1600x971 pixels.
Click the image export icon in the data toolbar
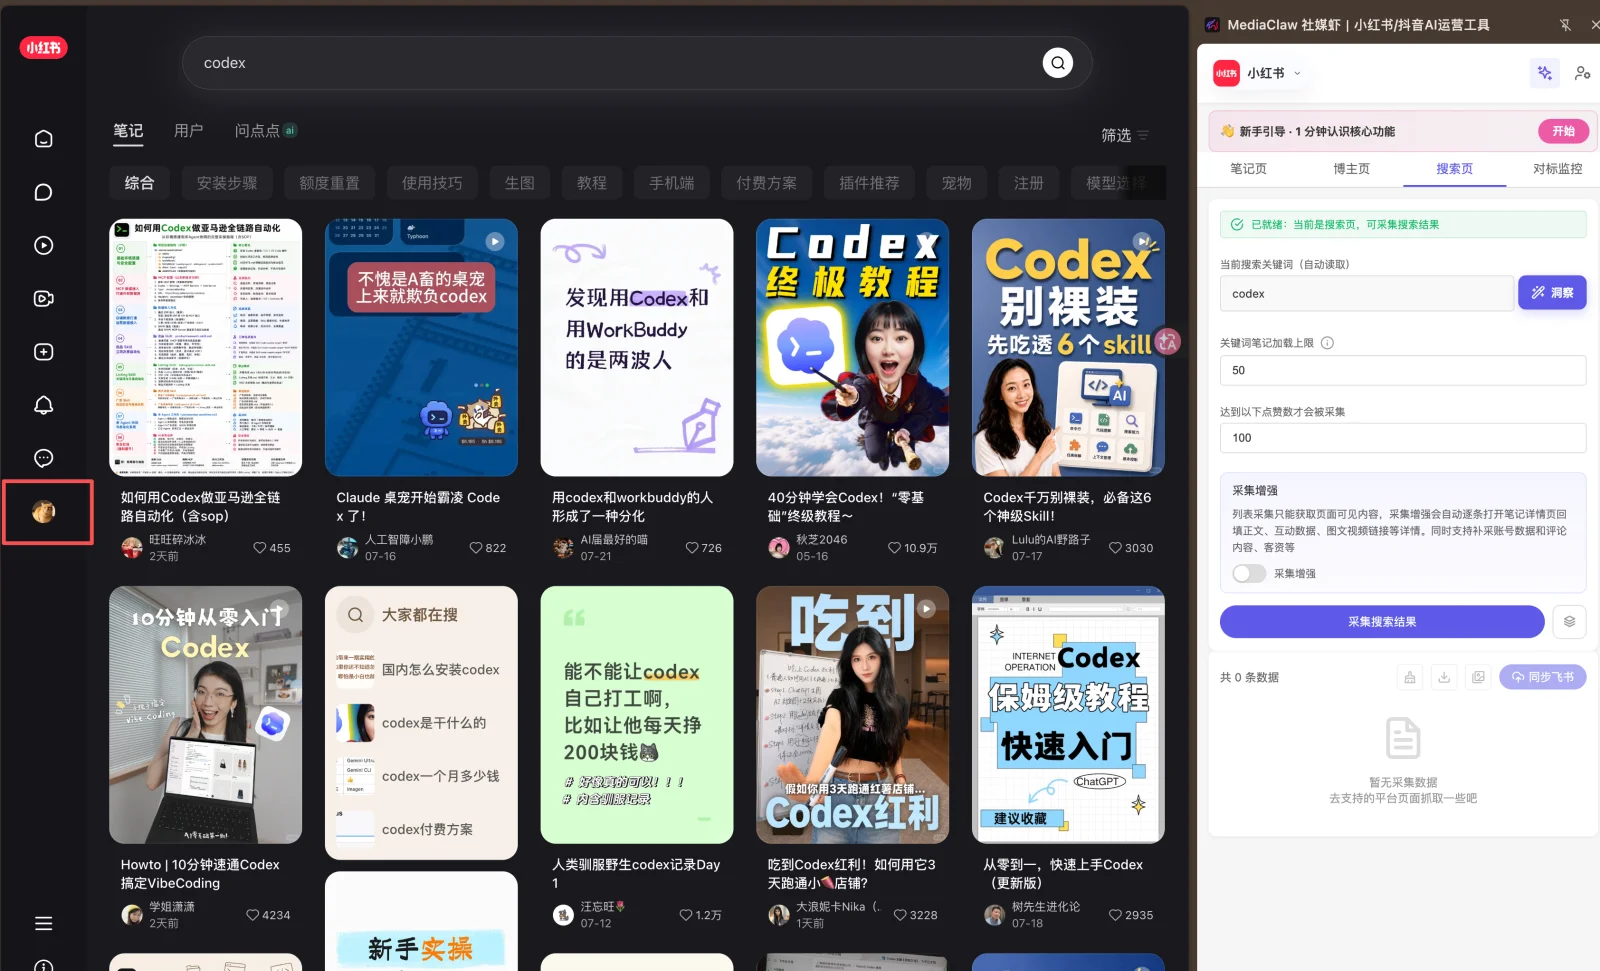pos(1478,677)
